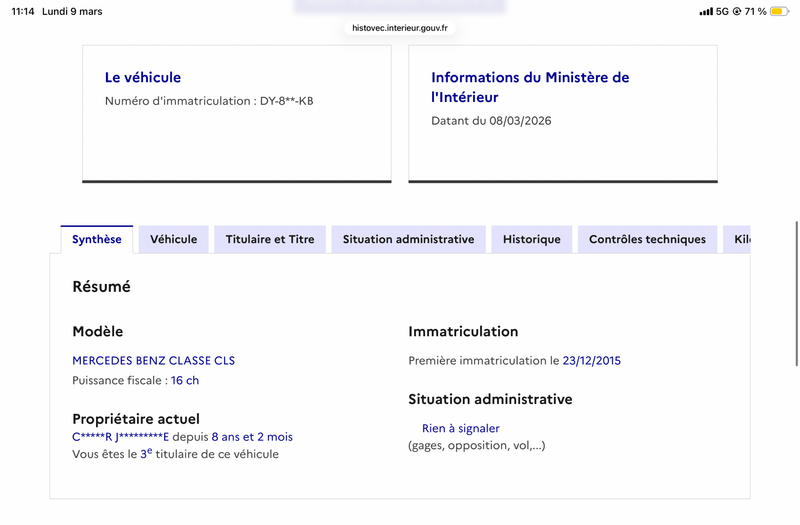
Task: Open the Titulaire et Titre tab
Action: tap(270, 239)
